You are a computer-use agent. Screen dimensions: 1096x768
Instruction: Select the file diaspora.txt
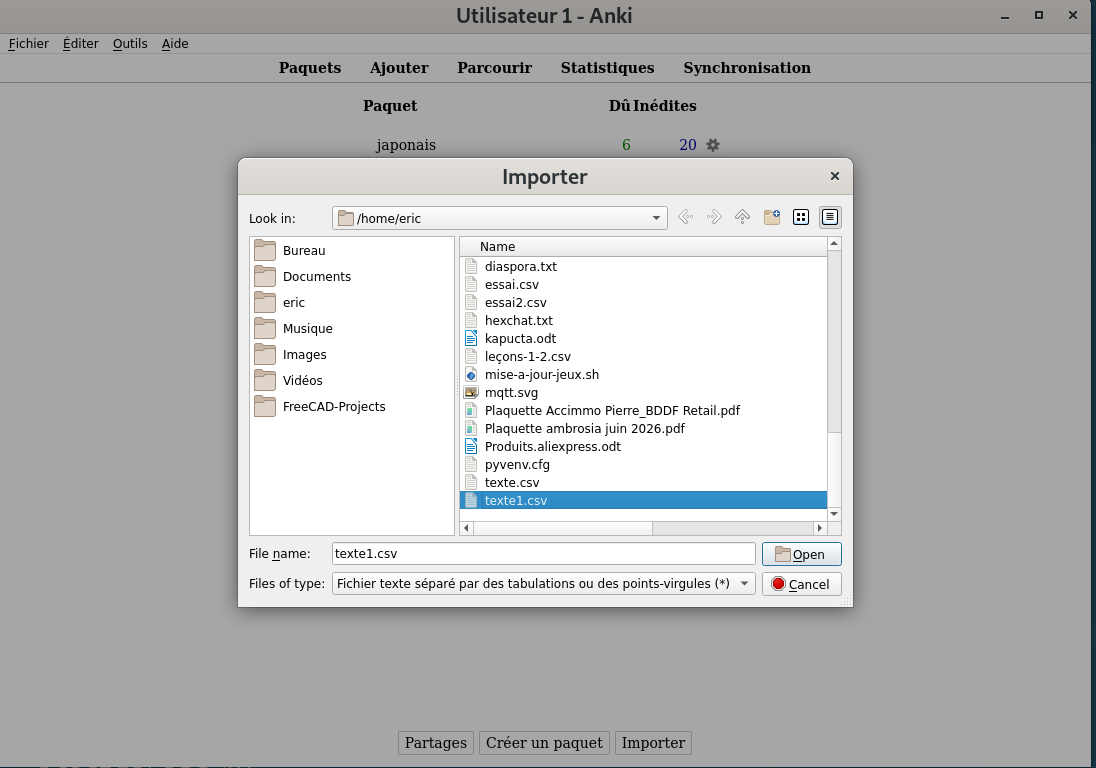click(x=521, y=266)
